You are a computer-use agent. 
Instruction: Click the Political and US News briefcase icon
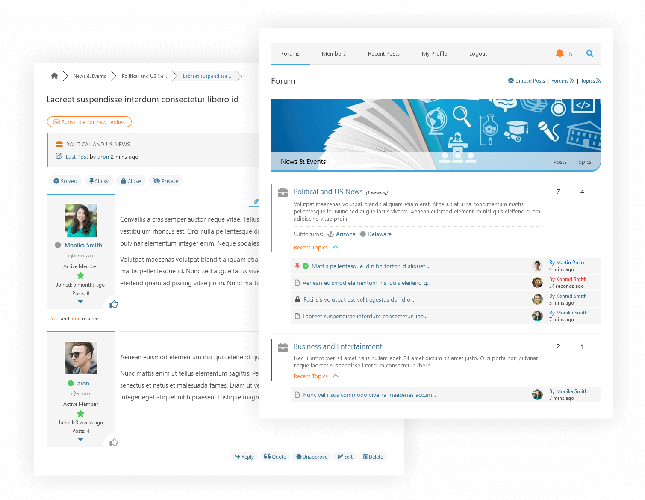[x=283, y=191]
